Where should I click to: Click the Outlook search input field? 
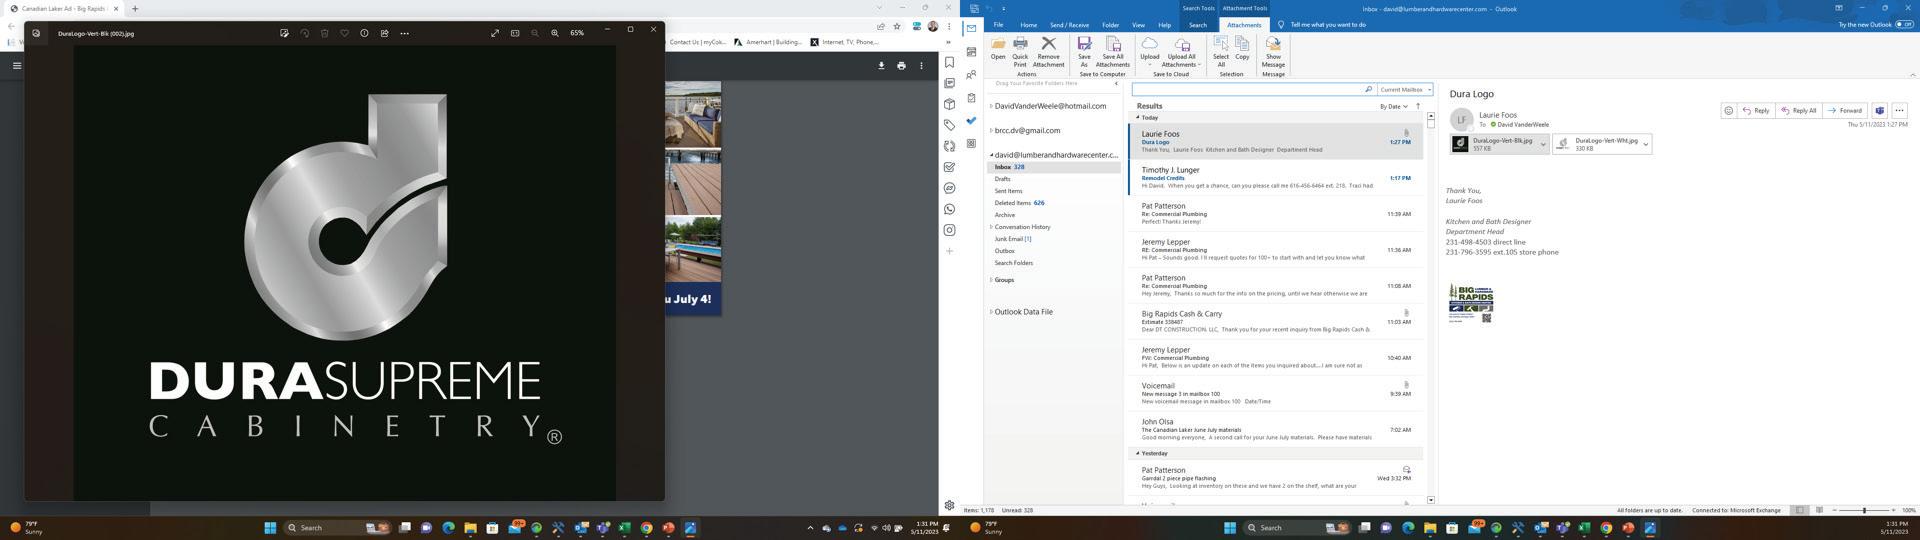(1248, 90)
